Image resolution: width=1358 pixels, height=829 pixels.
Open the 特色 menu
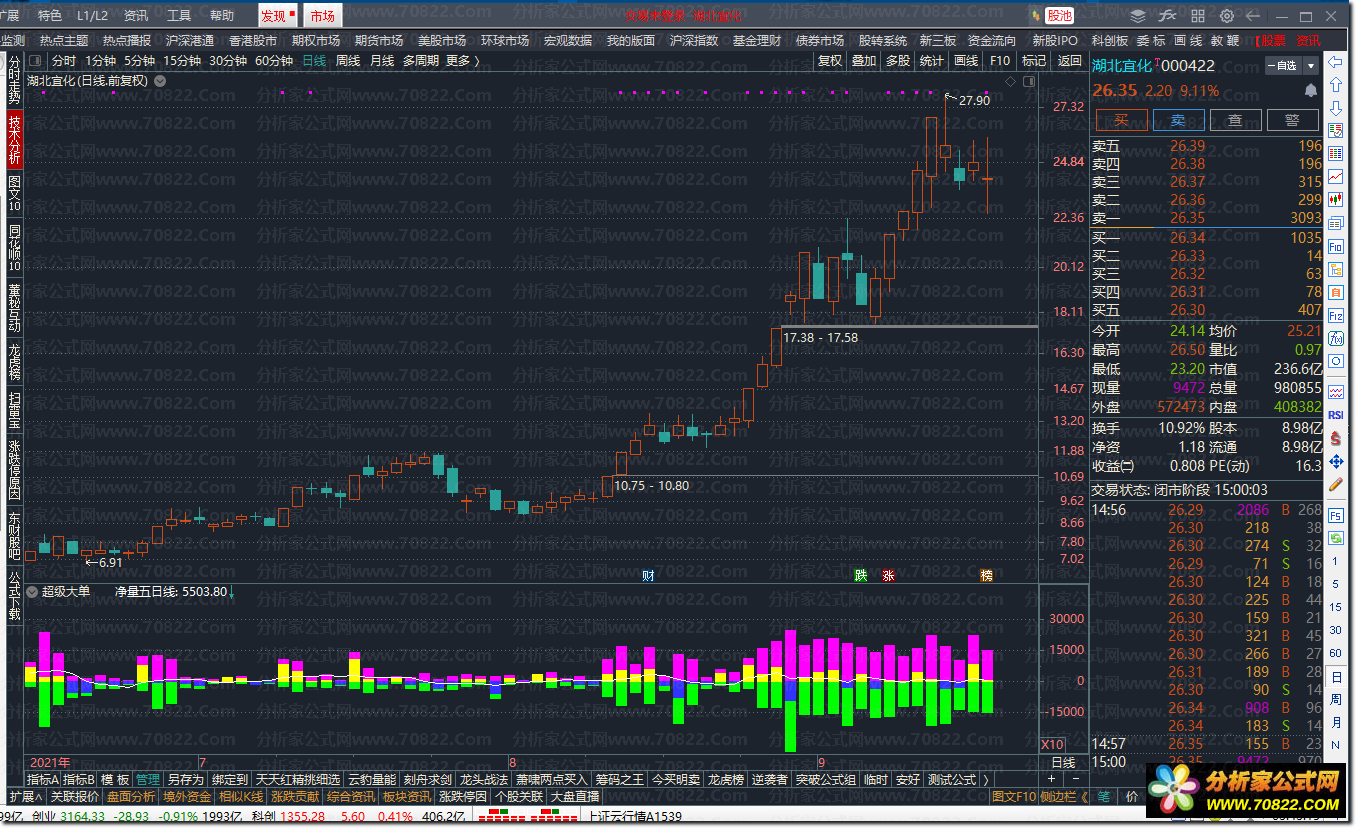coord(49,16)
